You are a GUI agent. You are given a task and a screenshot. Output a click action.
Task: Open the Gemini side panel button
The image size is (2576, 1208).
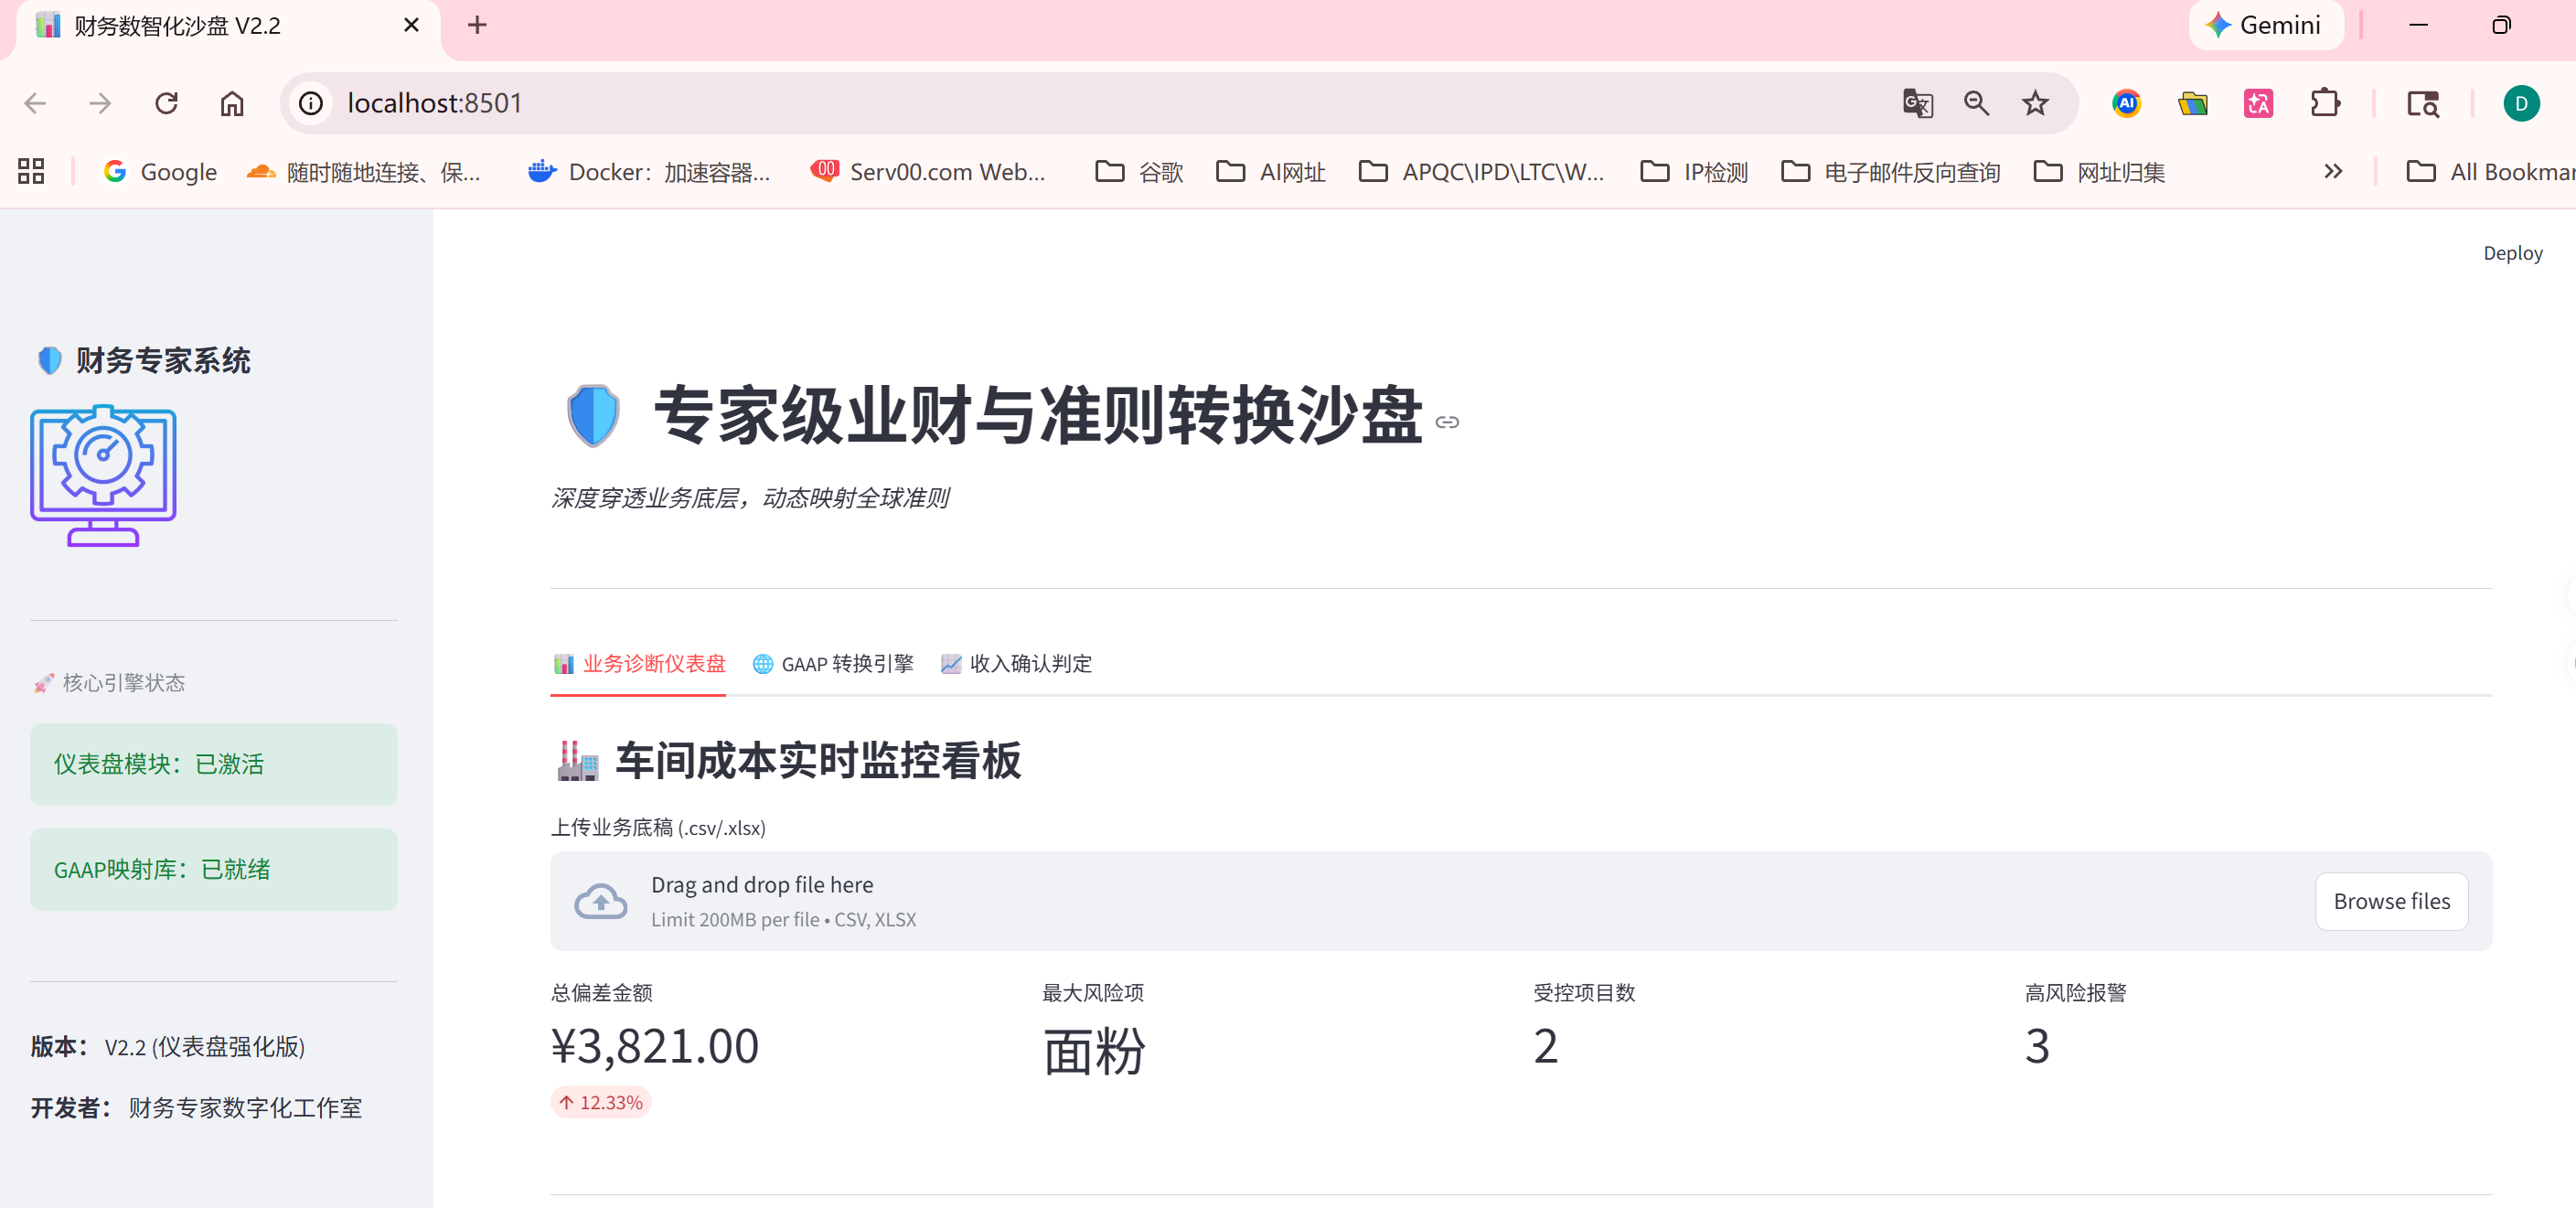(x=2264, y=25)
